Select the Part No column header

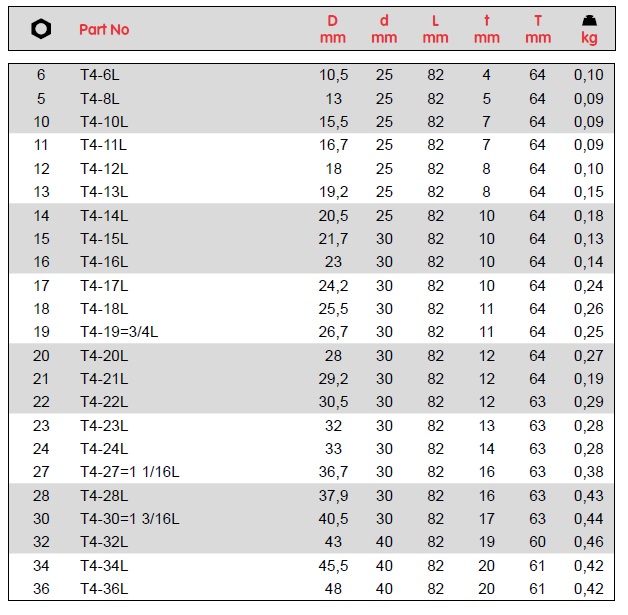[104, 29]
